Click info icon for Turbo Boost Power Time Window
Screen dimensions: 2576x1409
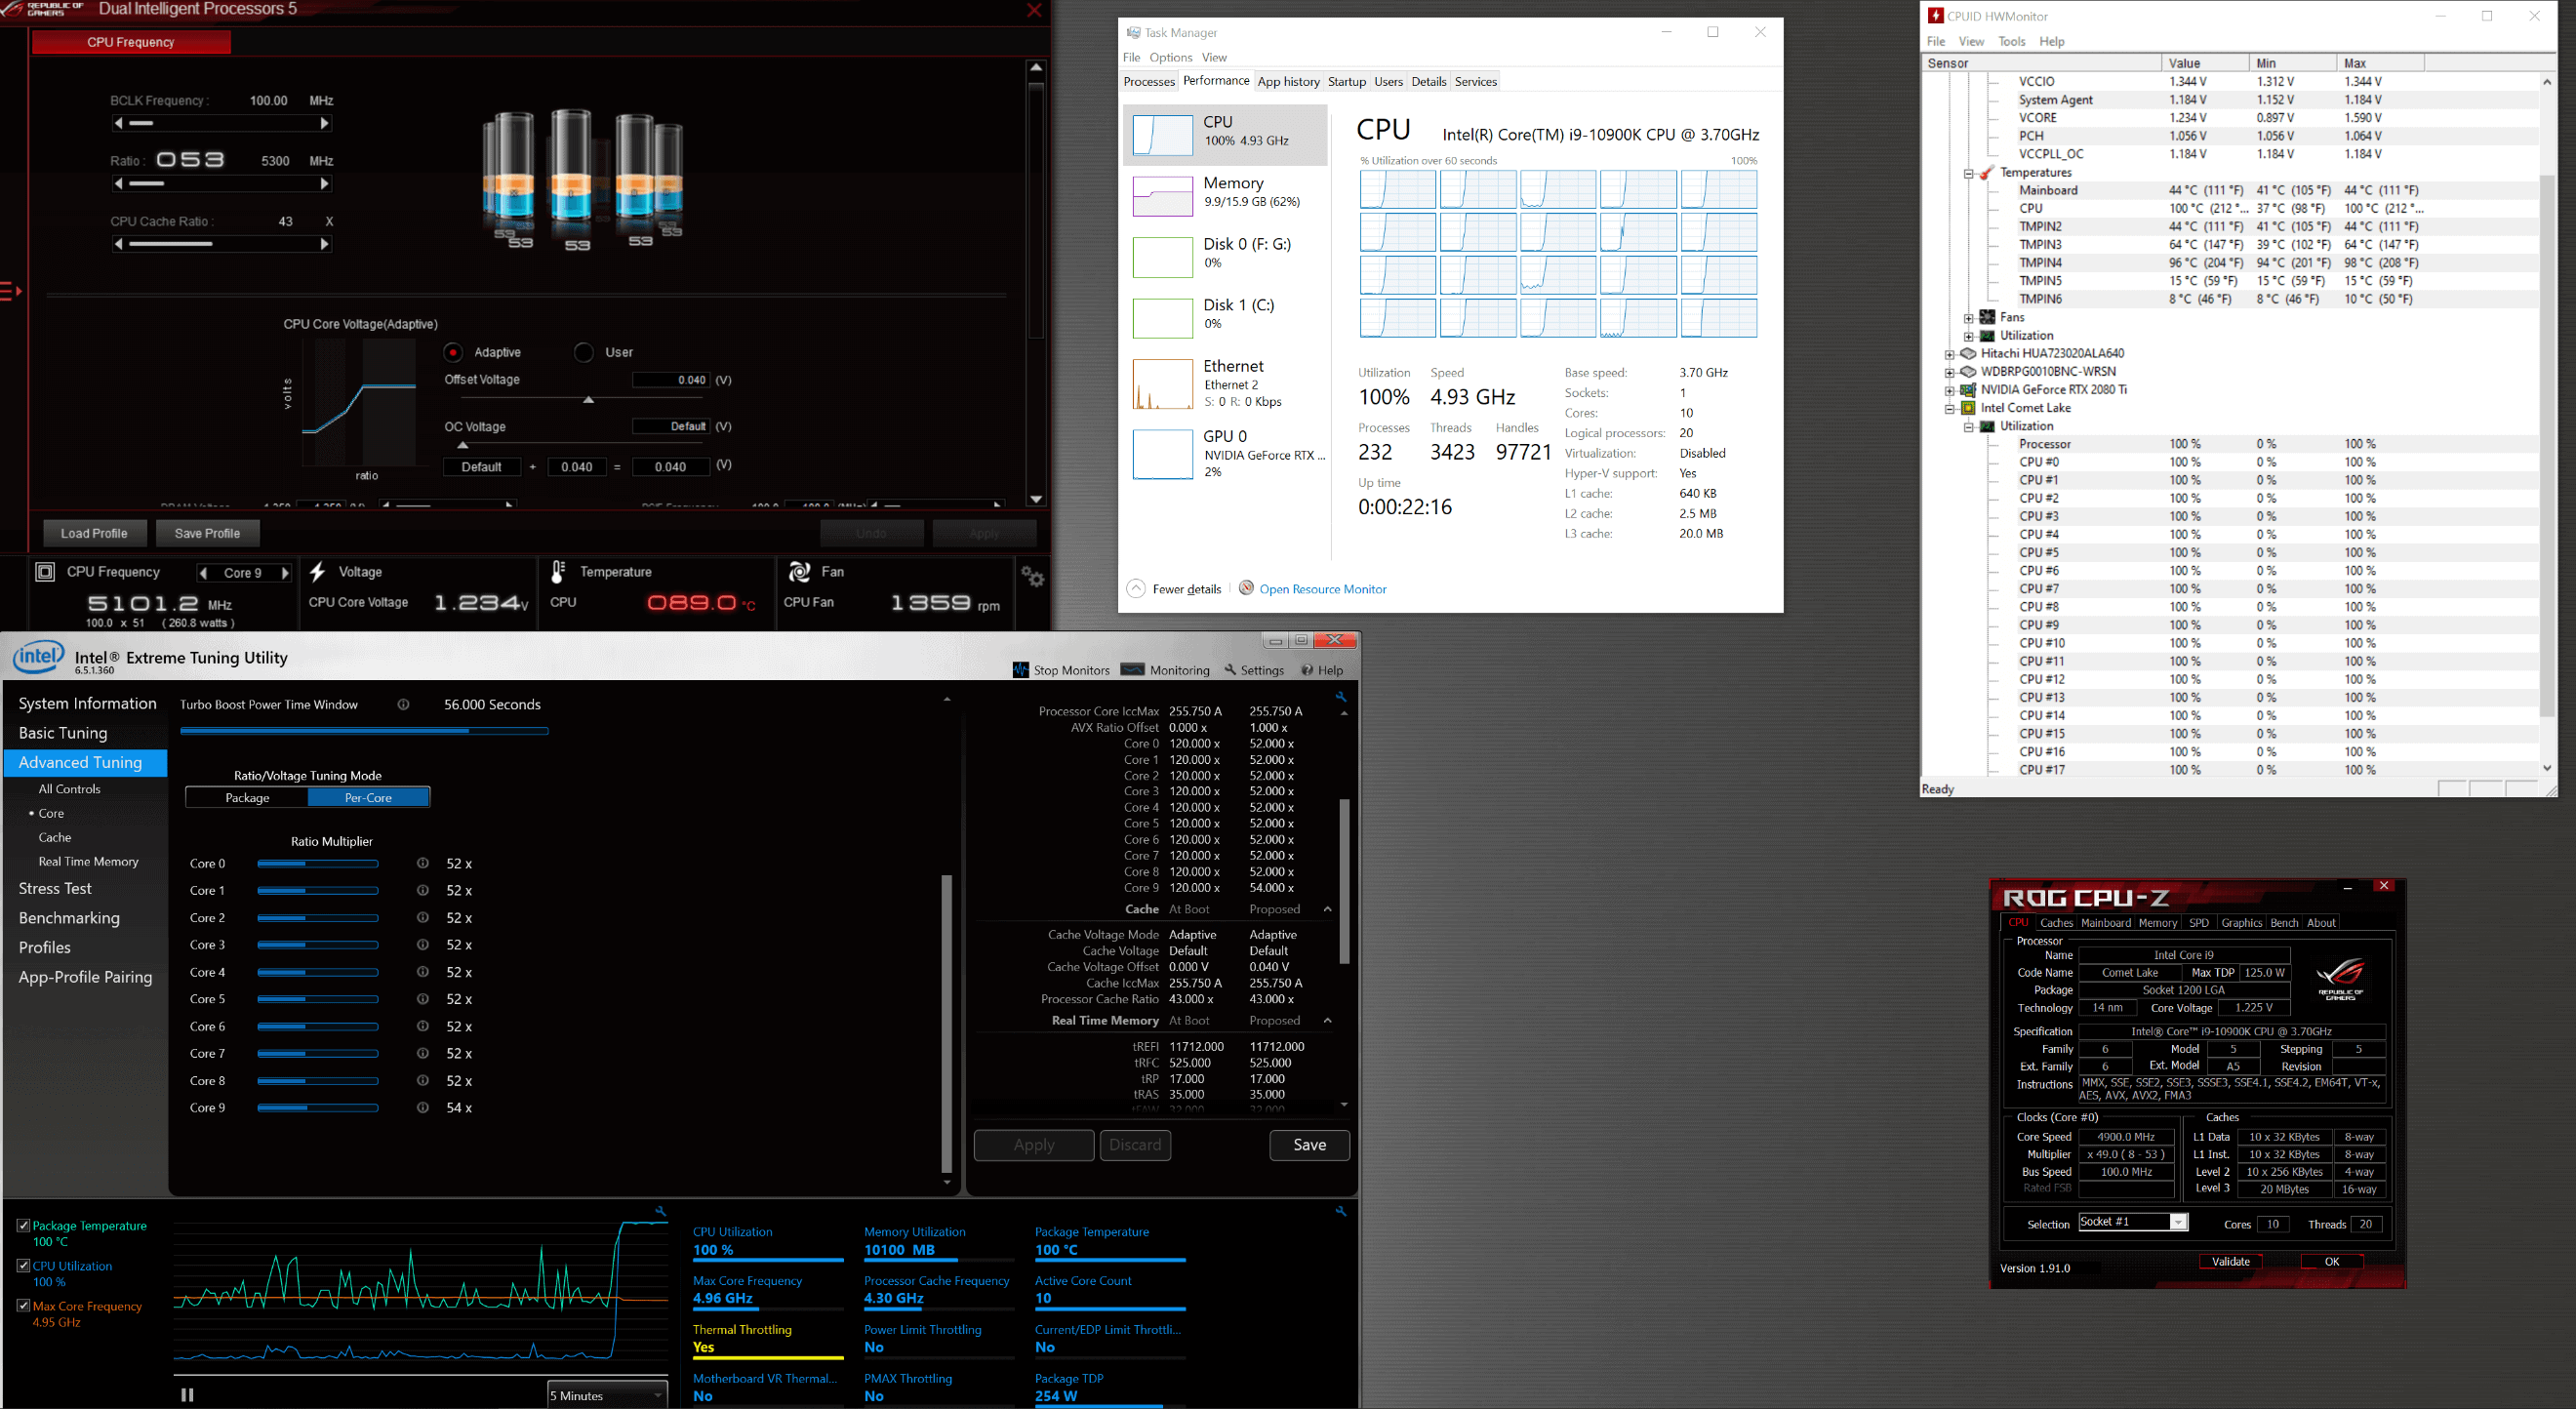tap(403, 705)
